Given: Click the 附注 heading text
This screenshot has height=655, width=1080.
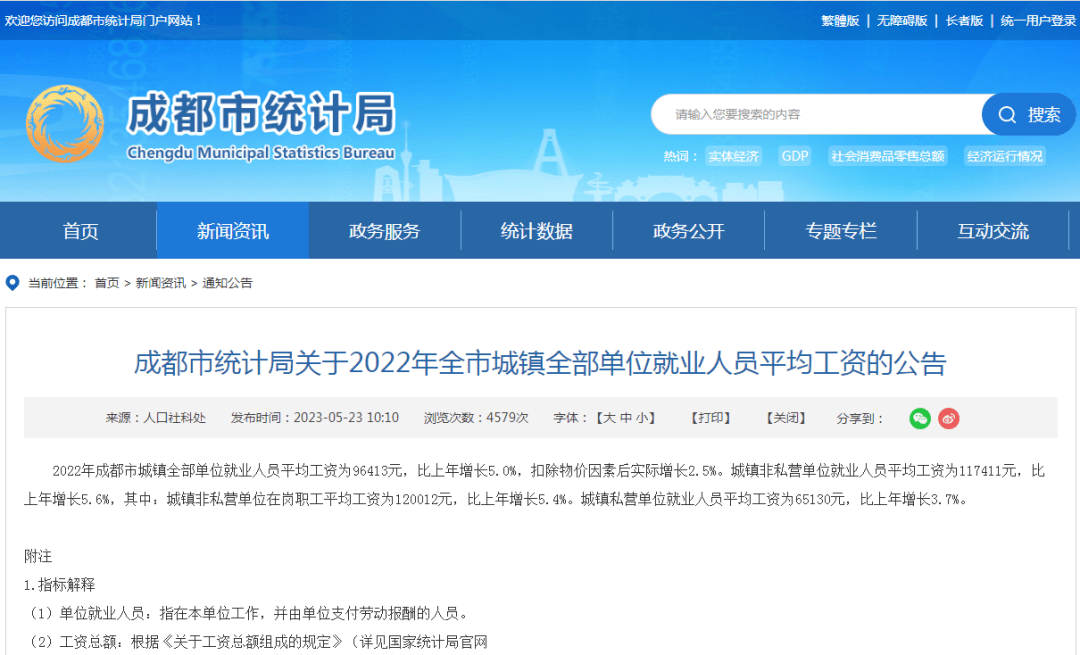Looking at the screenshot, I should pyautogui.click(x=38, y=557).
